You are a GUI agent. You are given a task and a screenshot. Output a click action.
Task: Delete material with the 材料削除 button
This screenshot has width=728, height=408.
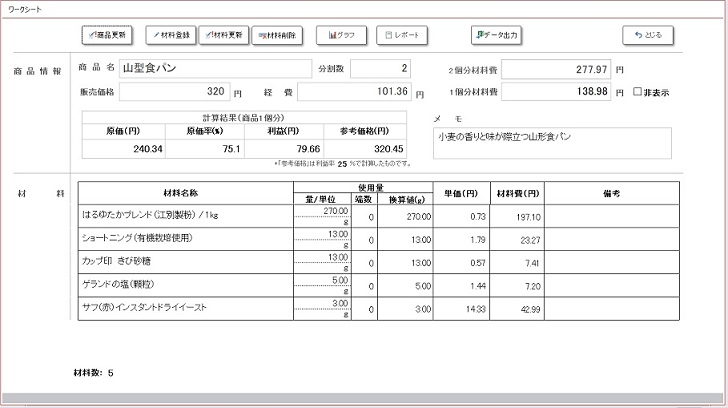[x=277, y=35]
